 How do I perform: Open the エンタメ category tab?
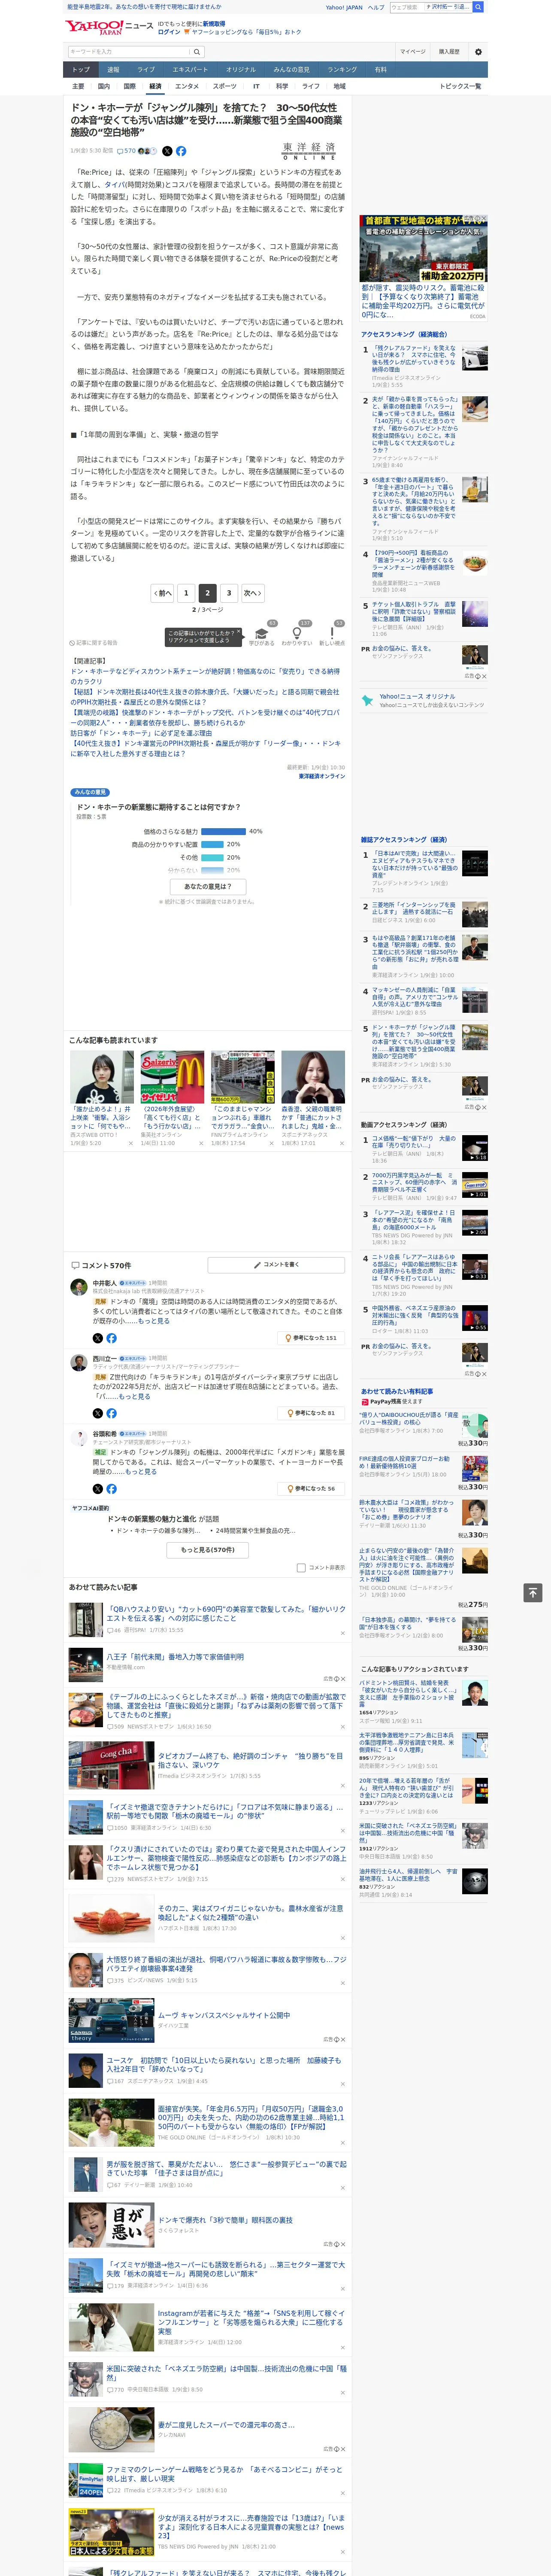[187, 86]
